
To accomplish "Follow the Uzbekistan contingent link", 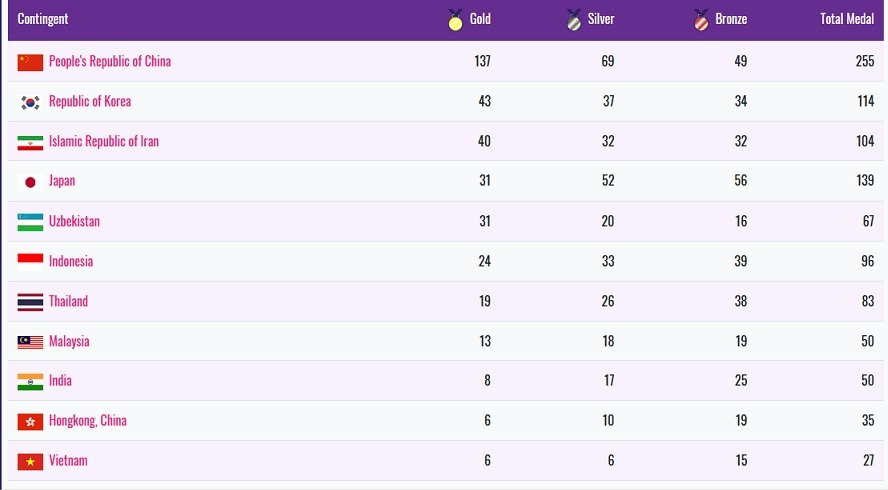I will tap(74, 222).
